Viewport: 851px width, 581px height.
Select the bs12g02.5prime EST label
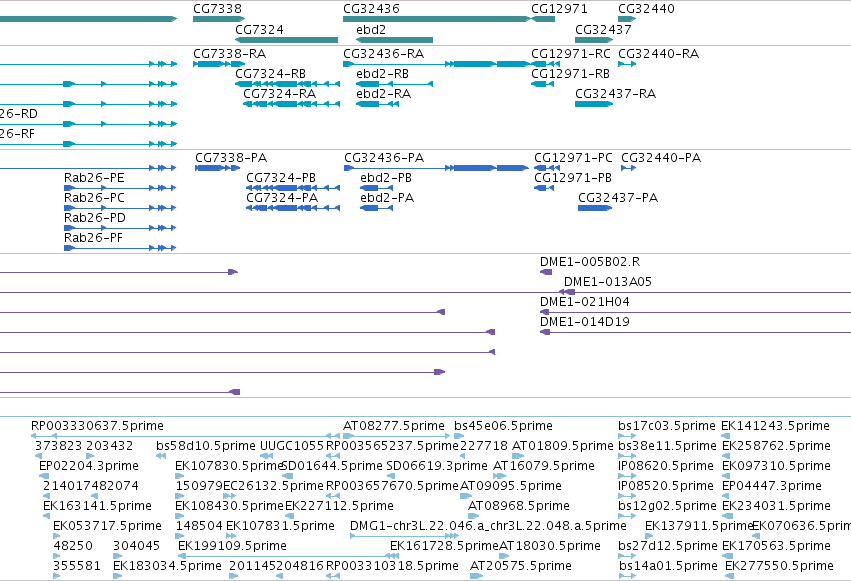coord(668,506)
